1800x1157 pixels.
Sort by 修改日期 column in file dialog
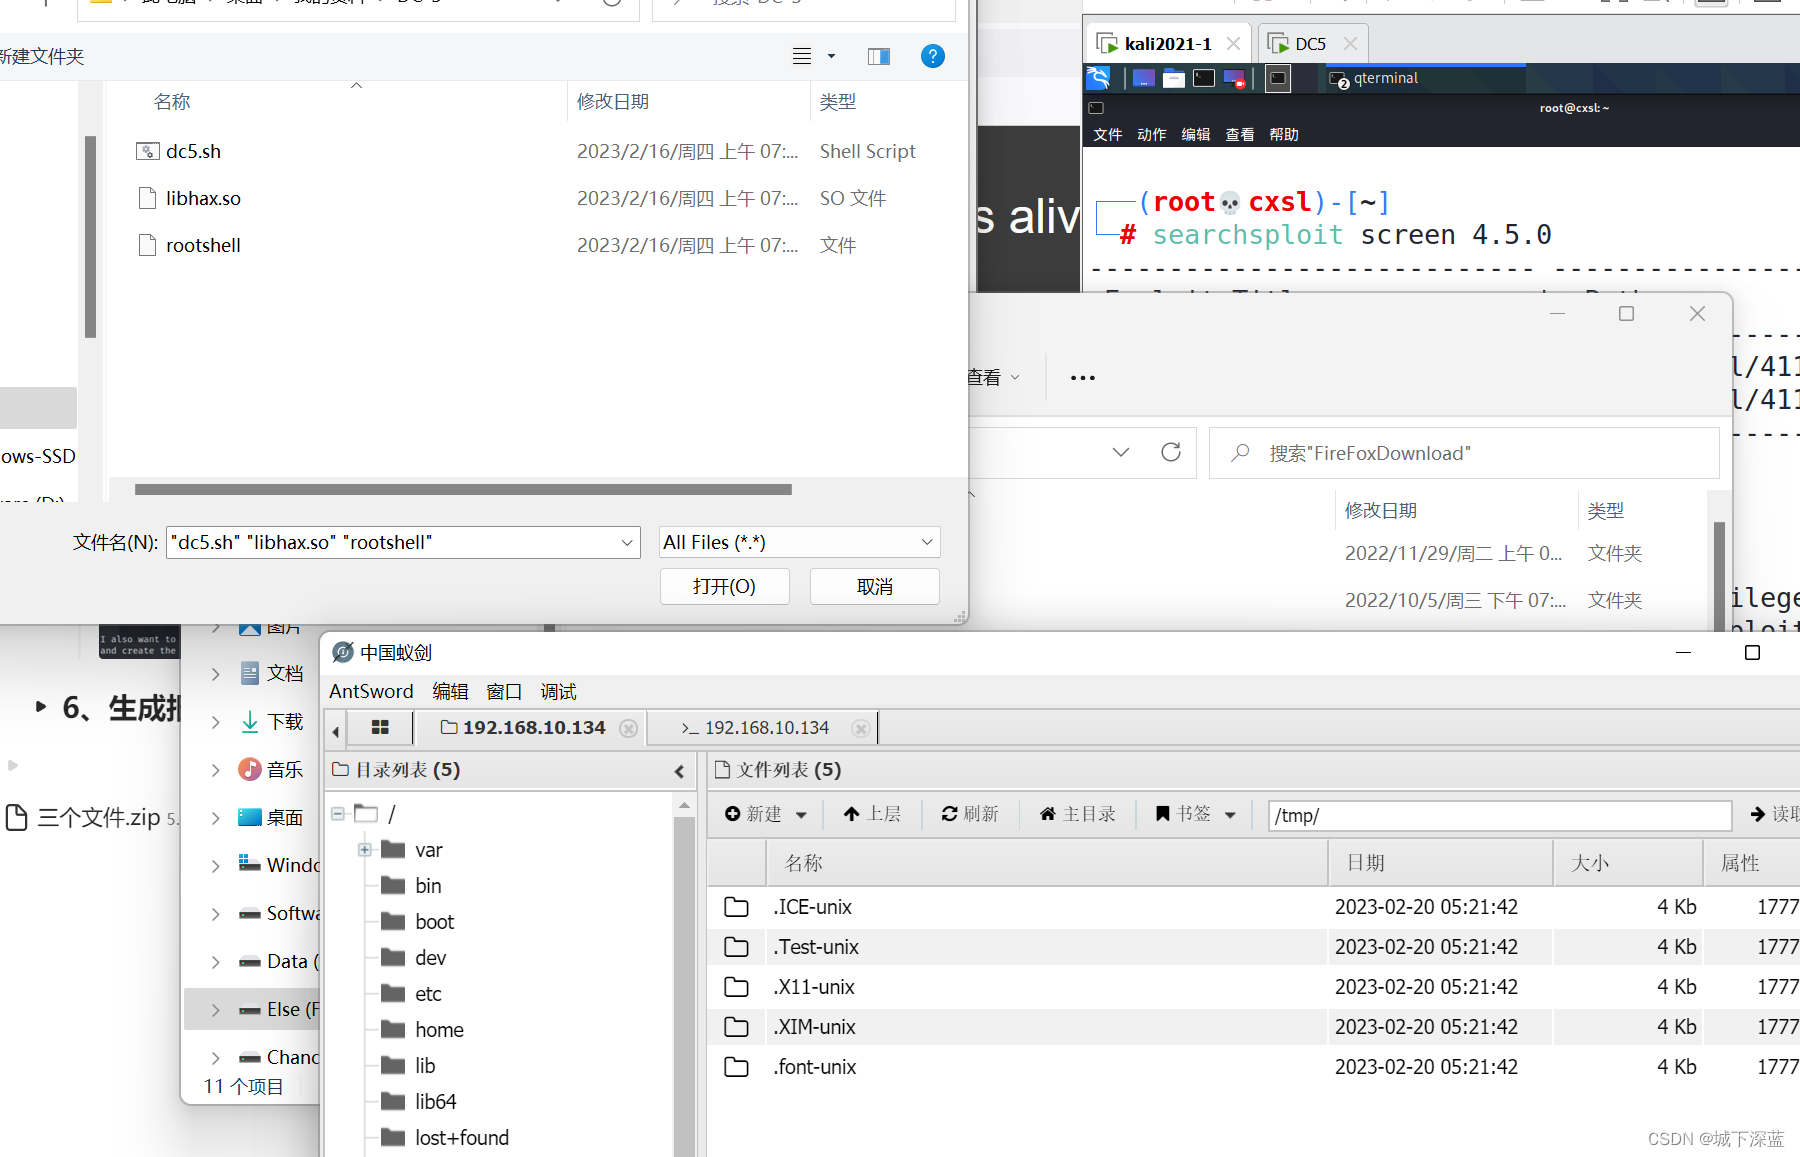pos(613,101)
